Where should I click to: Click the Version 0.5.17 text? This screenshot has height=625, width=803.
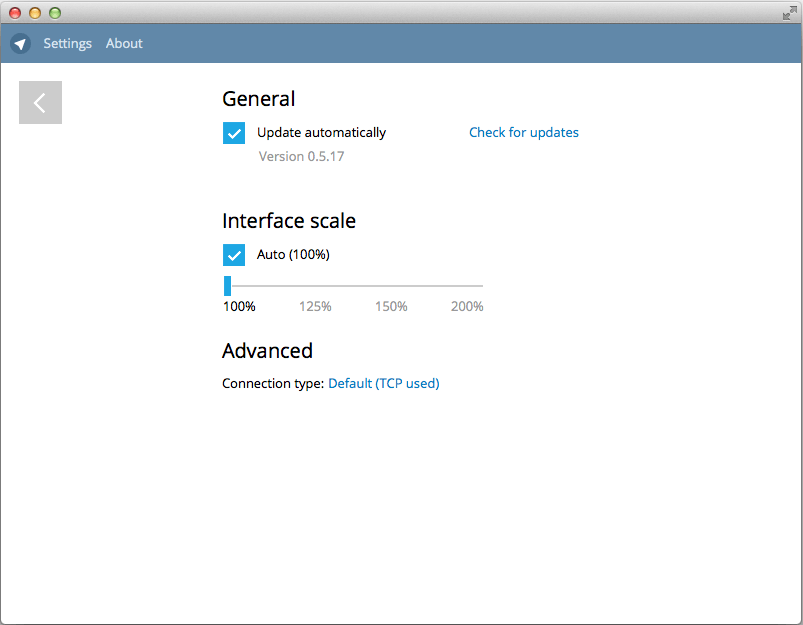coord(301,157)
